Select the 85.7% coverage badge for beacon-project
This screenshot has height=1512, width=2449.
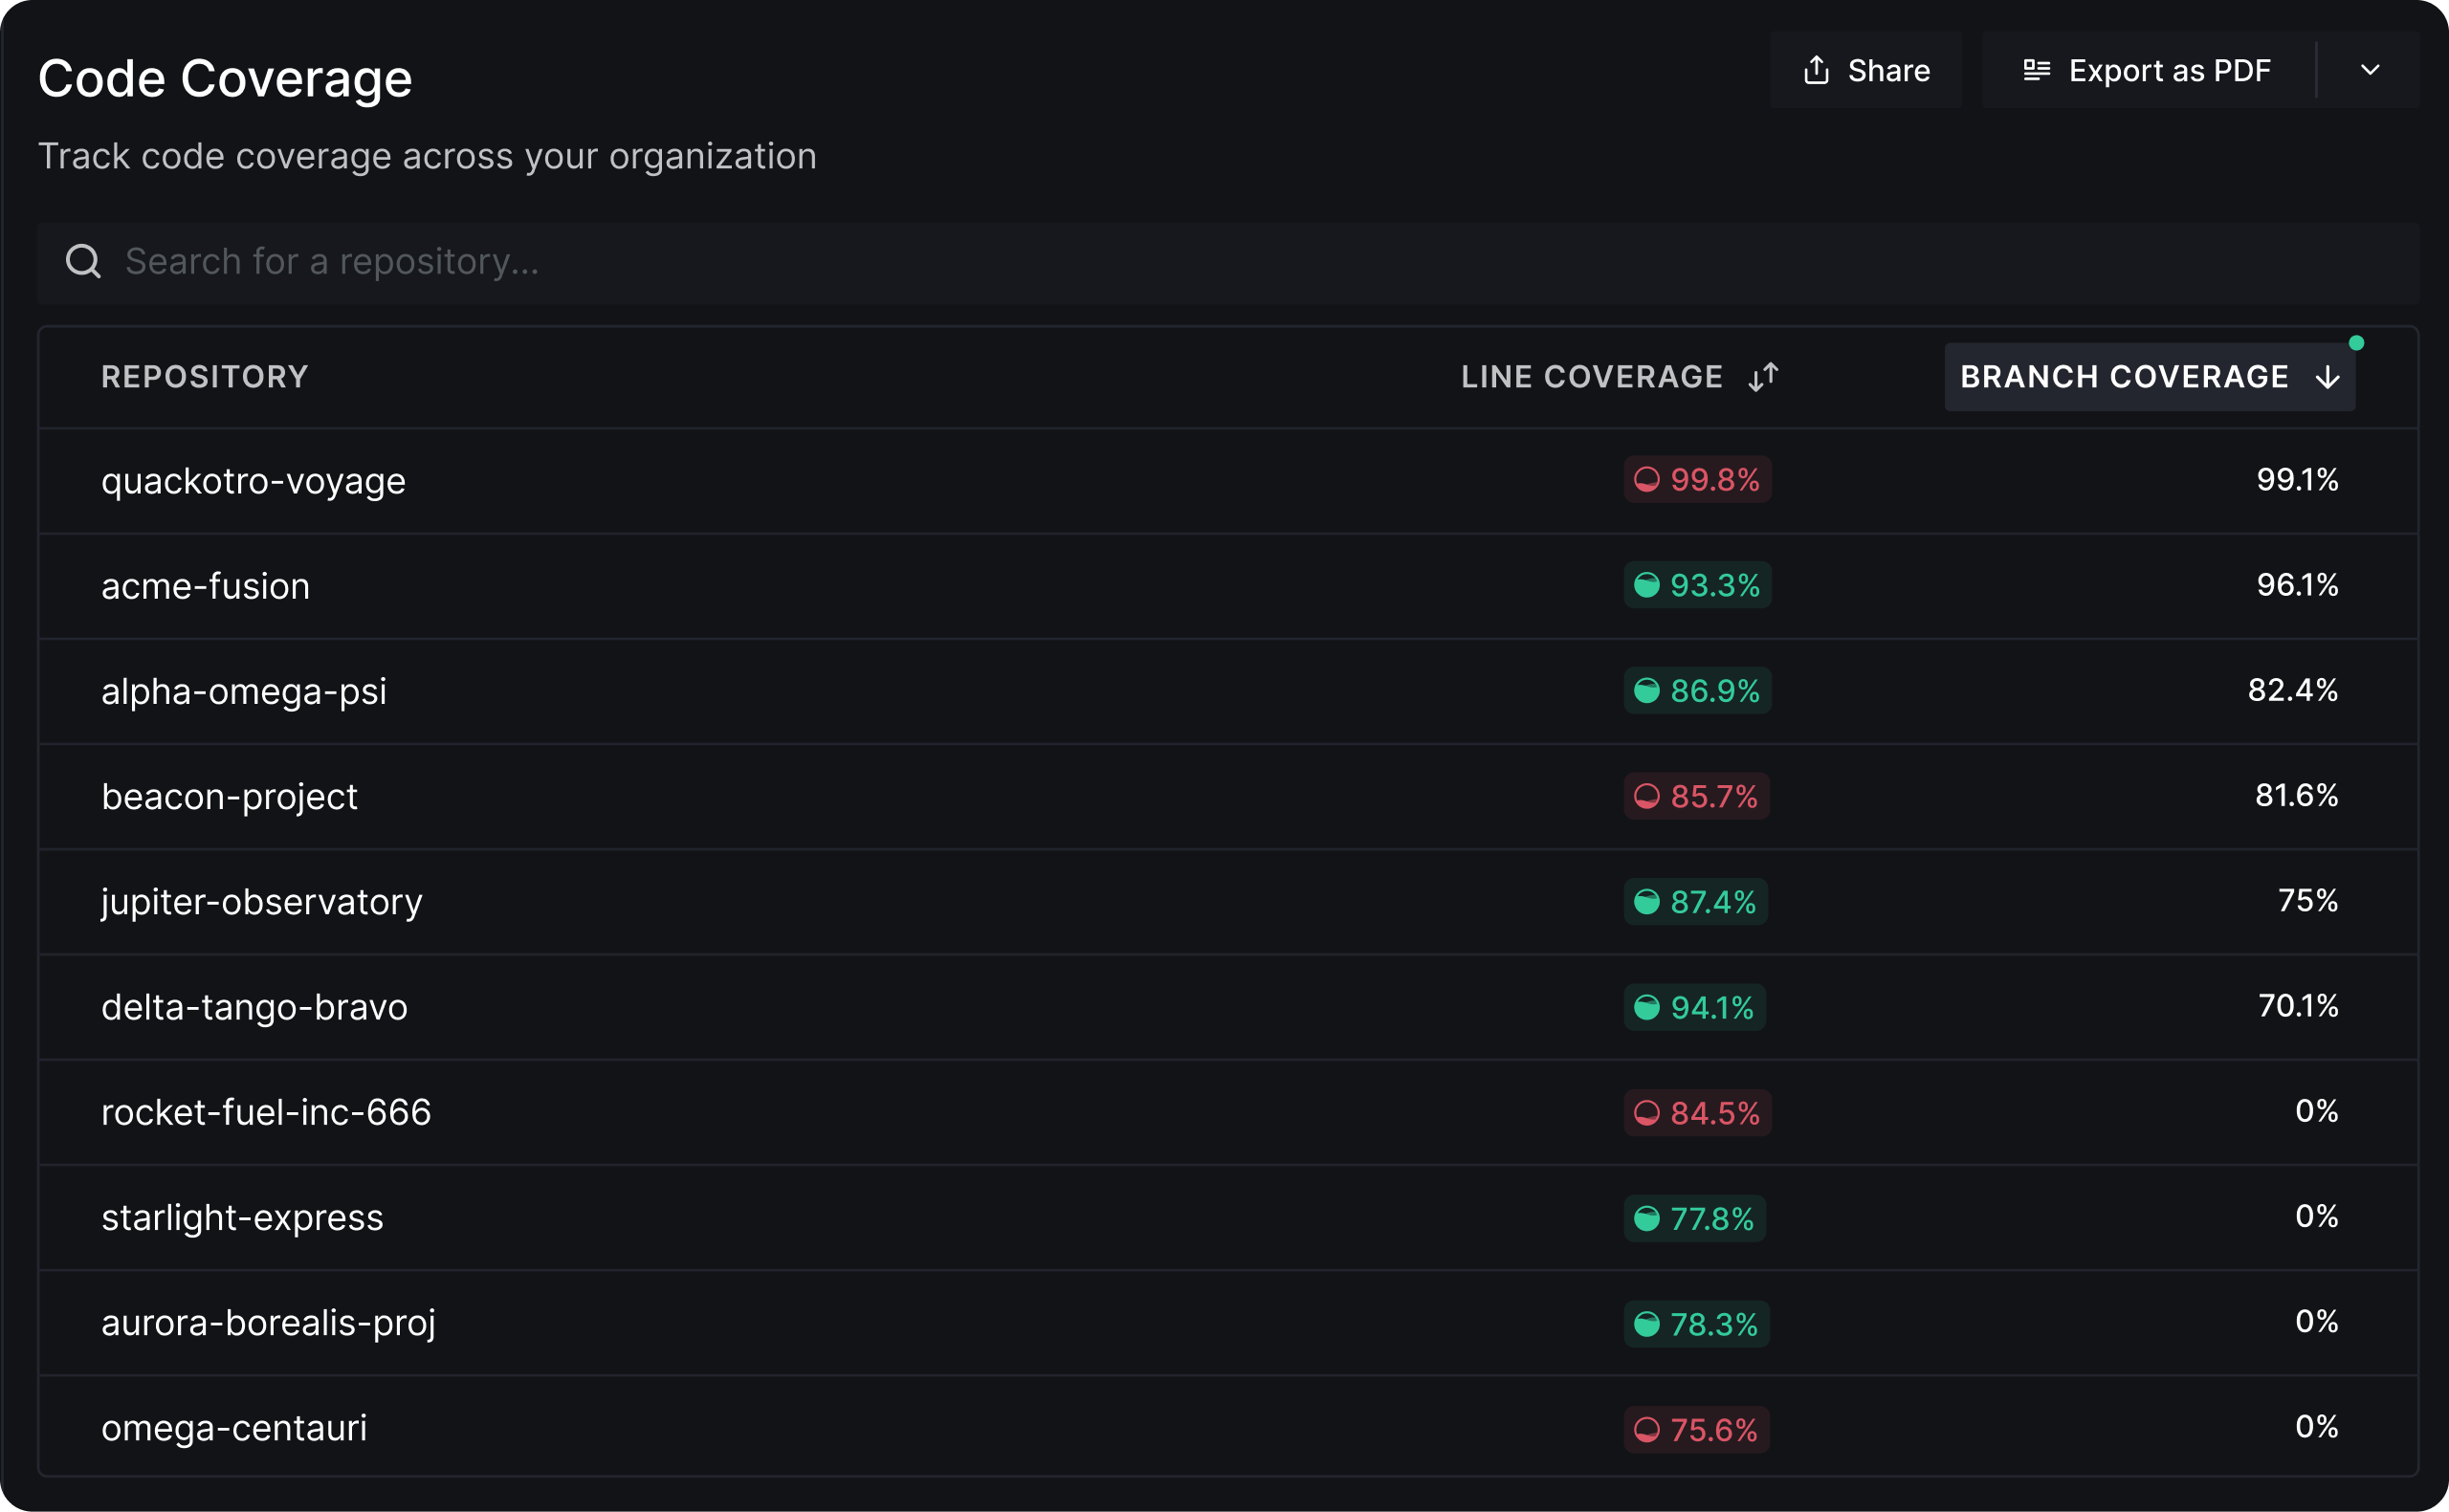tap(1696, 797)
